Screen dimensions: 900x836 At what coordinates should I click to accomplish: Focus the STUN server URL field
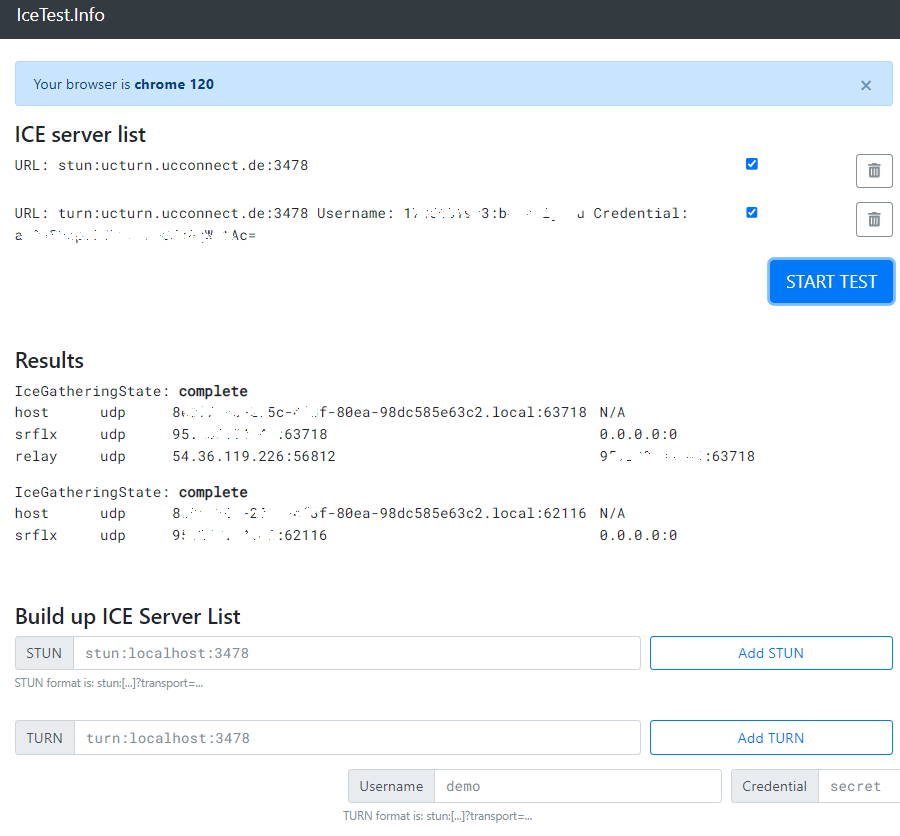356,653
